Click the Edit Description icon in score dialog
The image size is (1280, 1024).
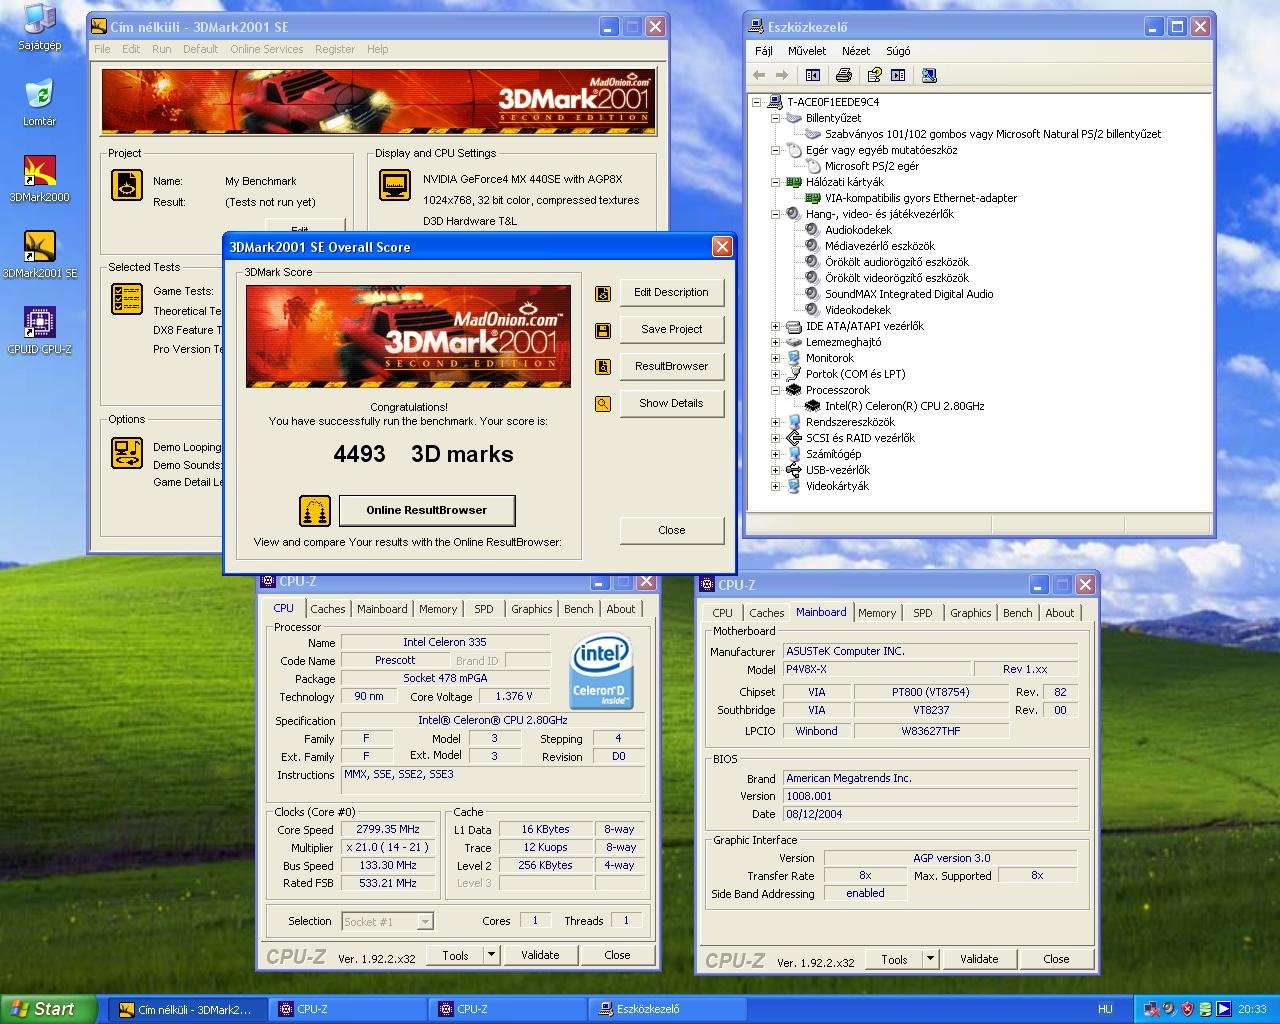(603, 293)
